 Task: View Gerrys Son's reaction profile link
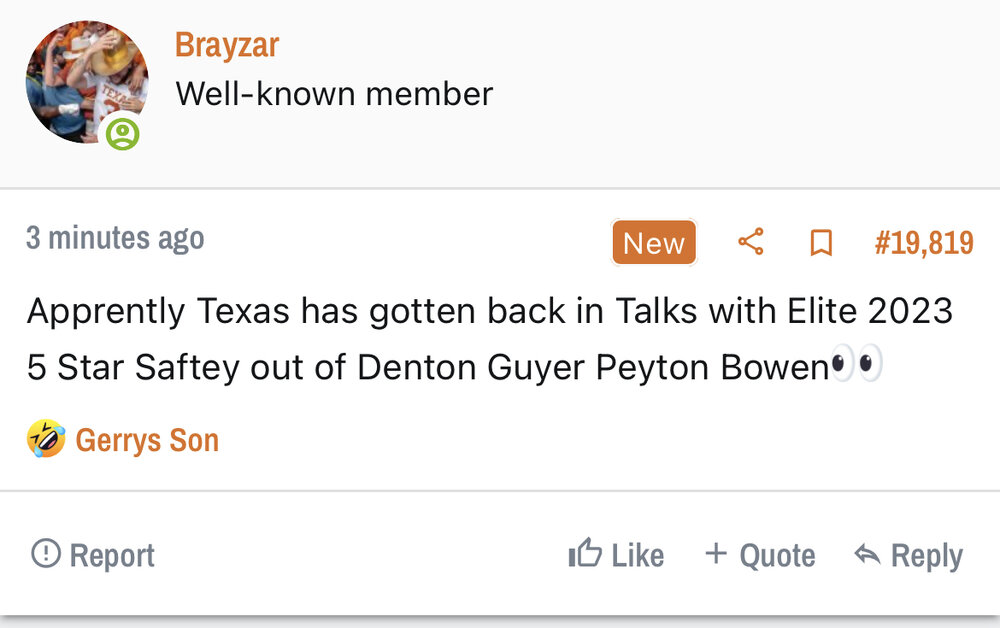click(147, 440)
